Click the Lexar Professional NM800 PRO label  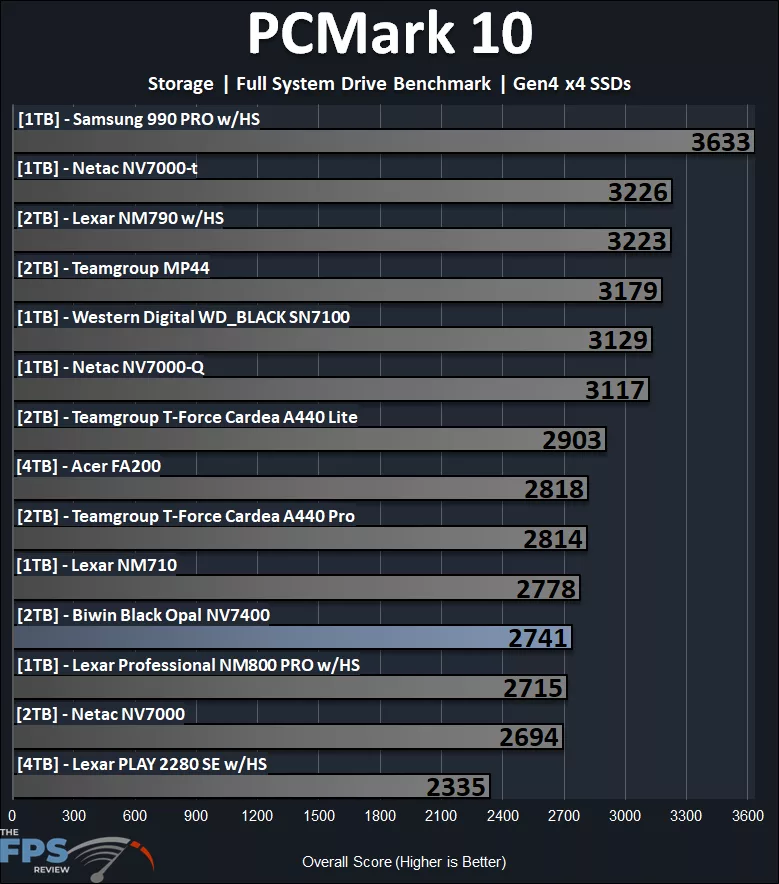(188, 665)
